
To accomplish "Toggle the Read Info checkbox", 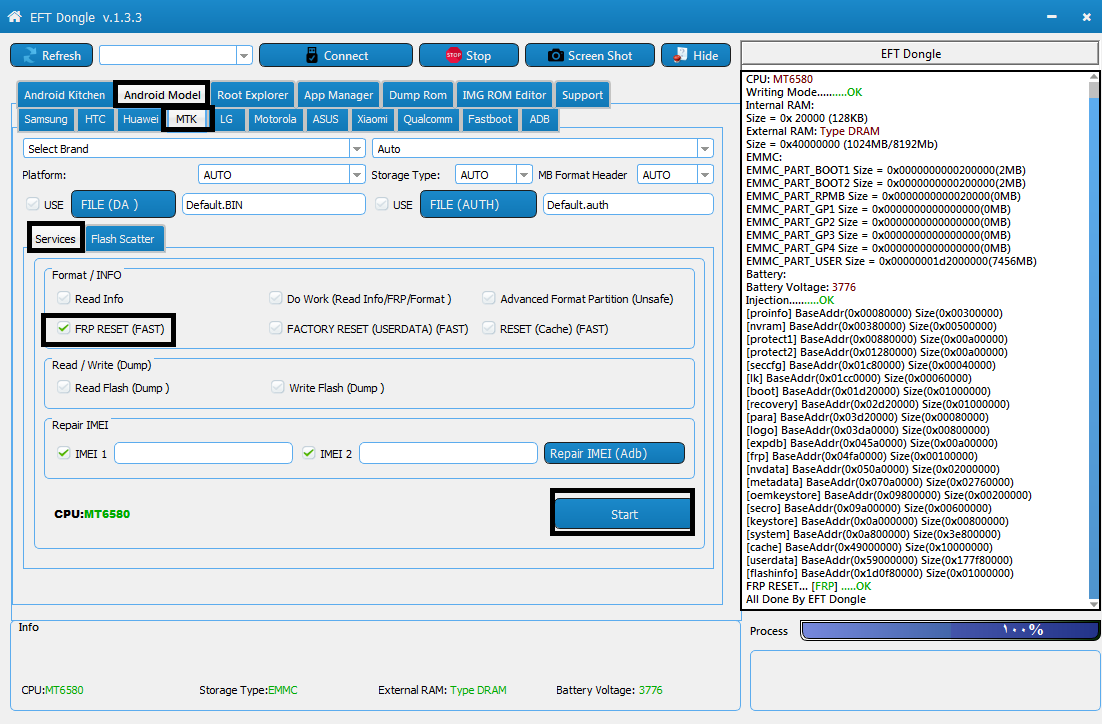I will click(64, 298).
